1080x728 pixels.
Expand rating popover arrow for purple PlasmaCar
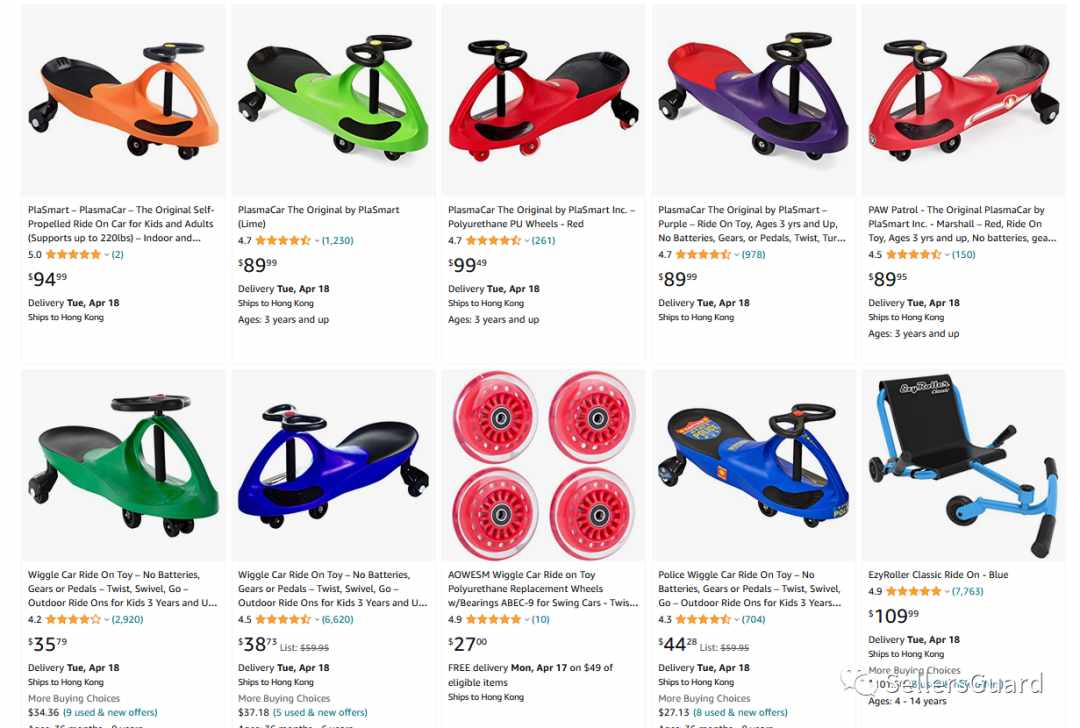tap(736, 254)
